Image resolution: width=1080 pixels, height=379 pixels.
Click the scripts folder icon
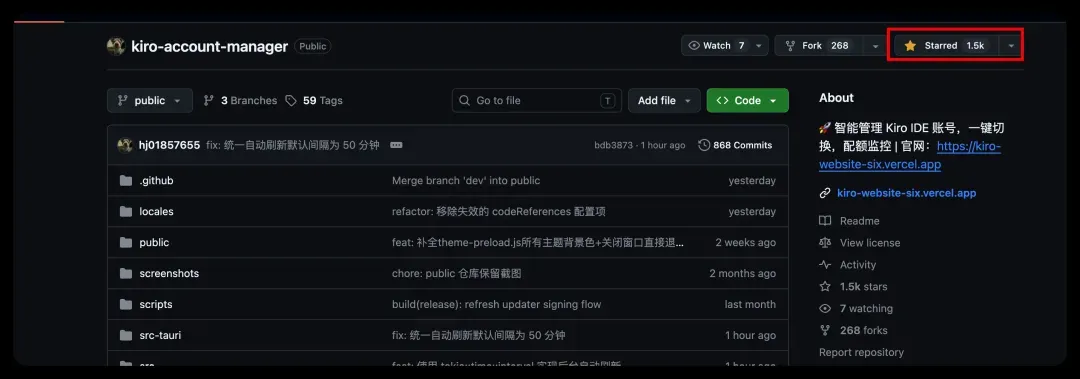point(125,305)
